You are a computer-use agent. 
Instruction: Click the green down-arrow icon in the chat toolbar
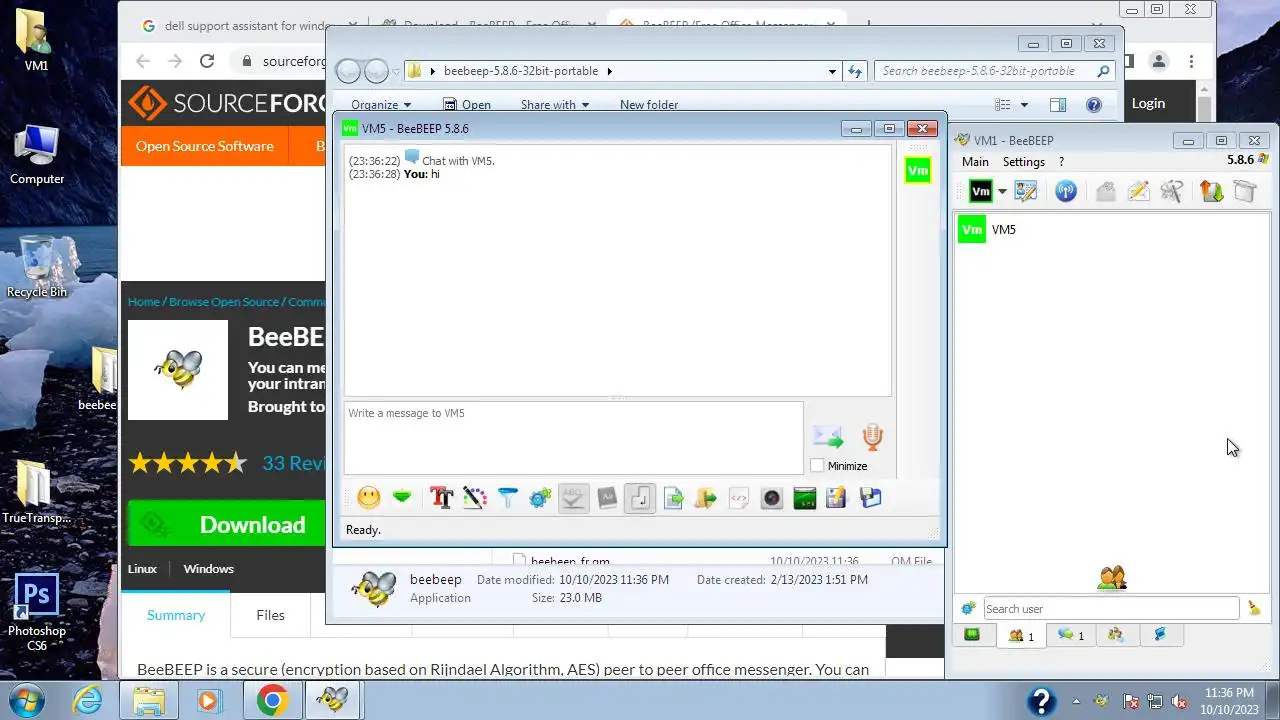[x=402, y=497]
